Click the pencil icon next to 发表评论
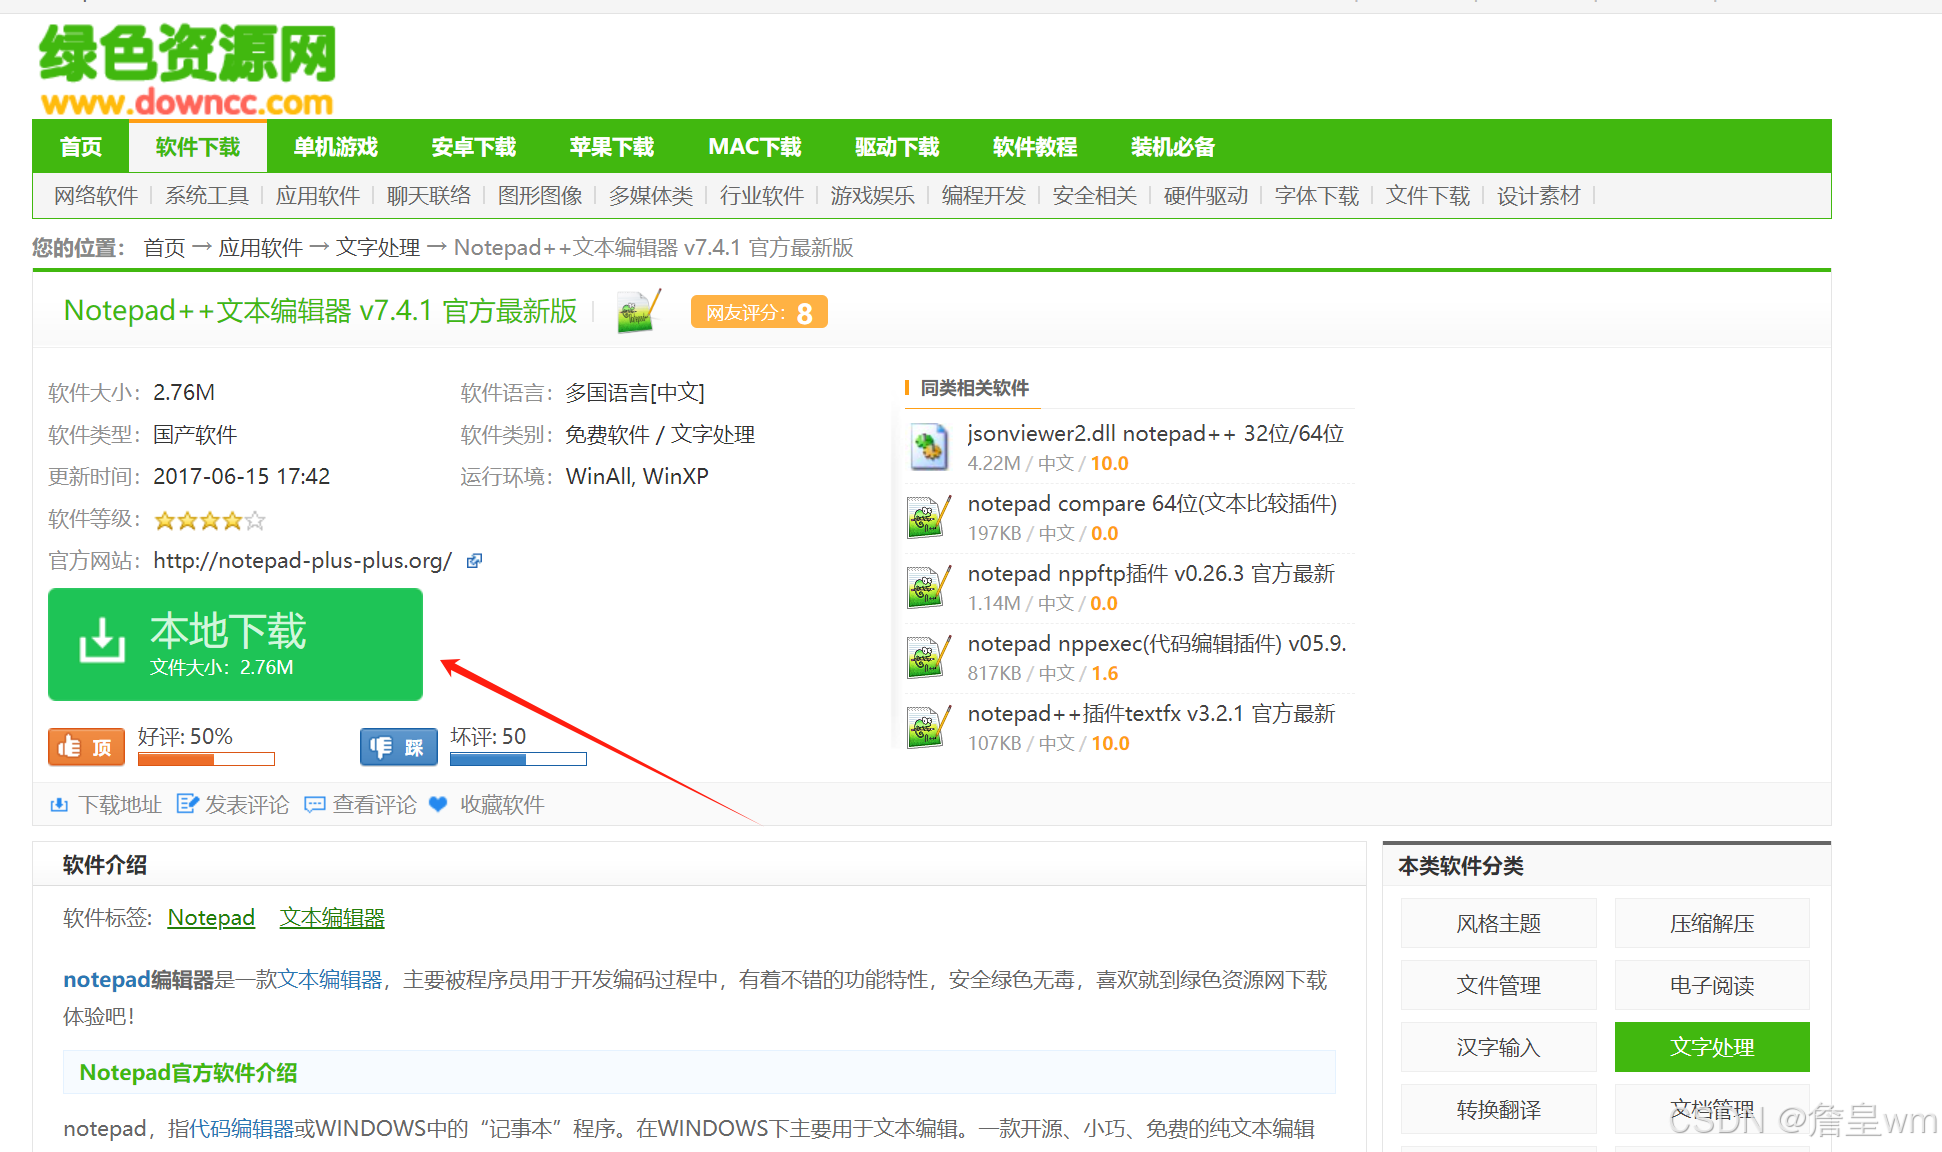The height and width of the screenshot is (1152, 1942). point(187,804)
